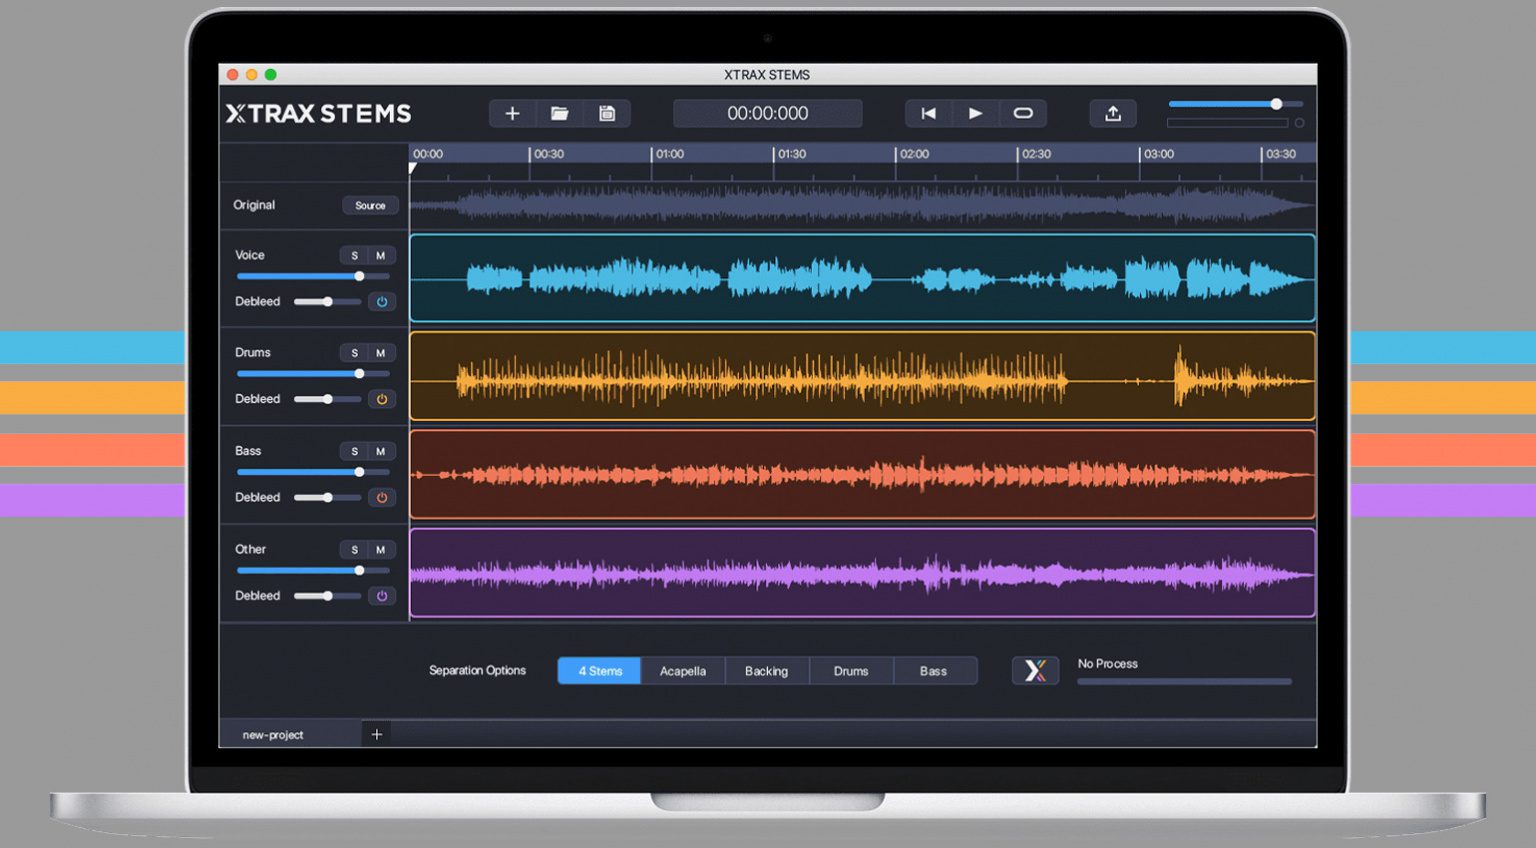The image size is (1536, 848).
Task: Adjust the Other Debleed slider
Action: (327, 596)
